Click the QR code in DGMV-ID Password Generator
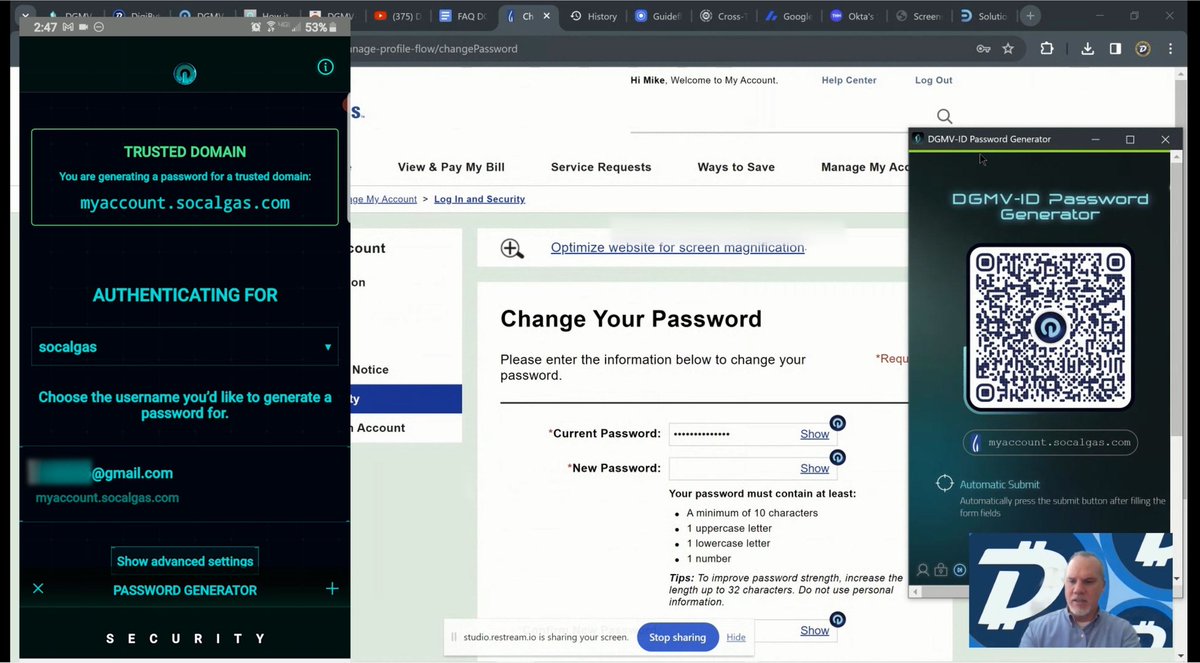Image resolution: width=1200 pixels, height=663 pixels. click(1049, 328)
